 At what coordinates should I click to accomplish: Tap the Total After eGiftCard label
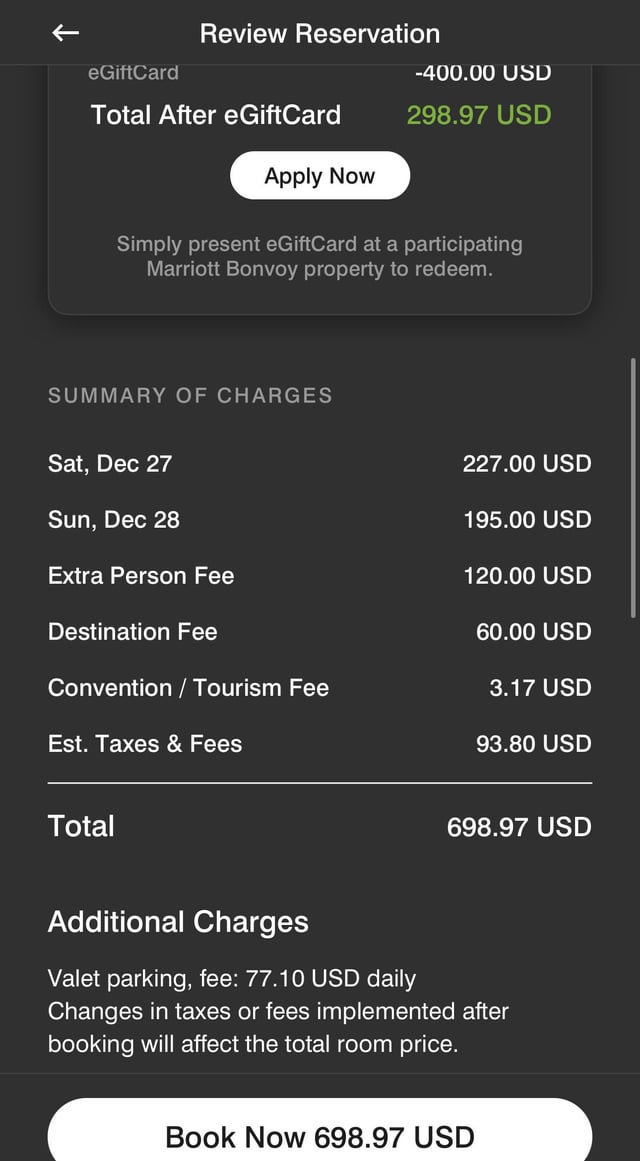[x=216, y=115]
